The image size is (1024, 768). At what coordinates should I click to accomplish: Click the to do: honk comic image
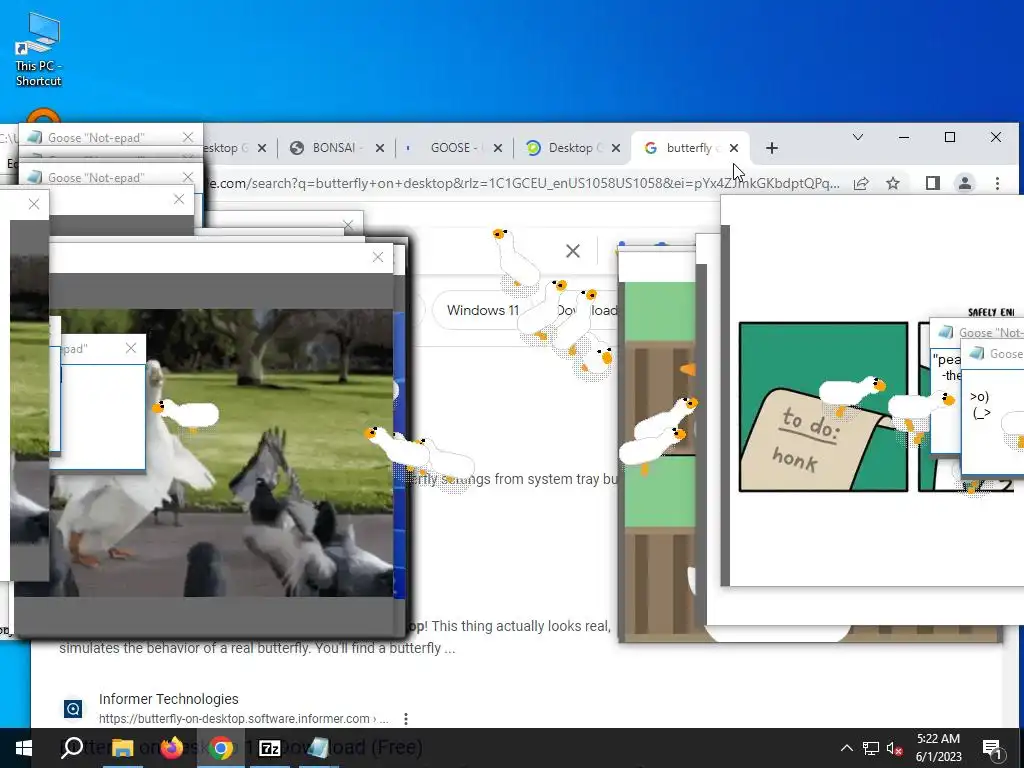[824, 407]
